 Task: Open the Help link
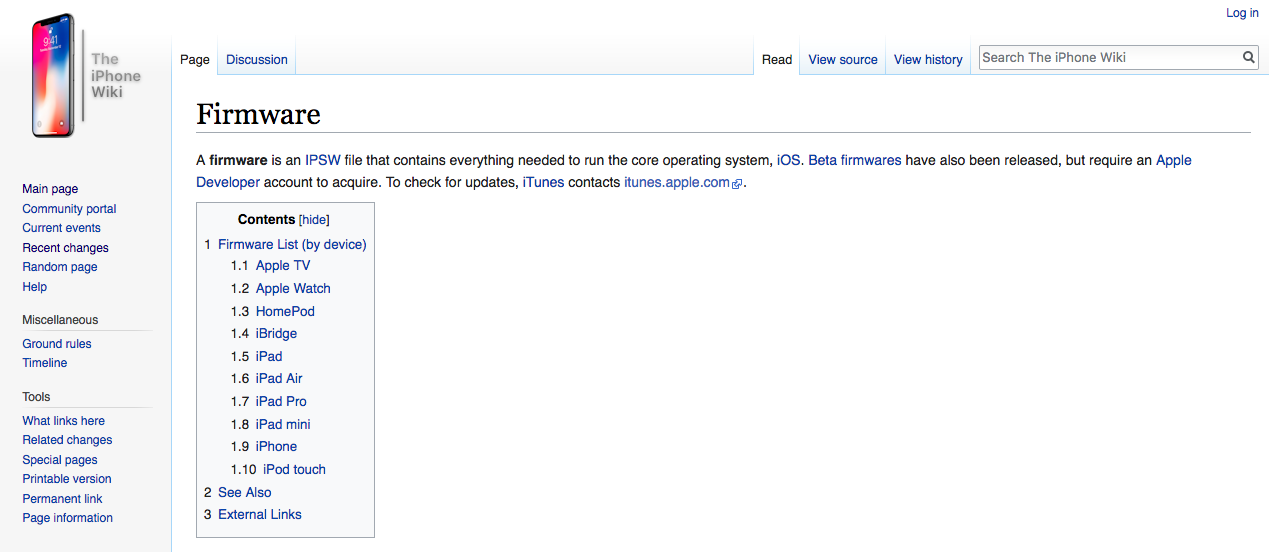[35, 287]
